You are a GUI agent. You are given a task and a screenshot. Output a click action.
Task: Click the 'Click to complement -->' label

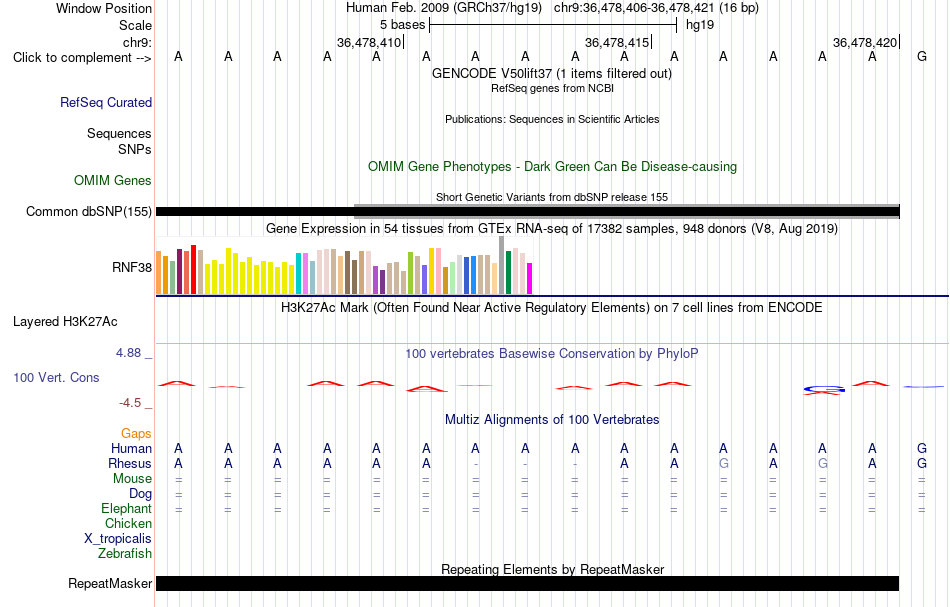point(82,58)
